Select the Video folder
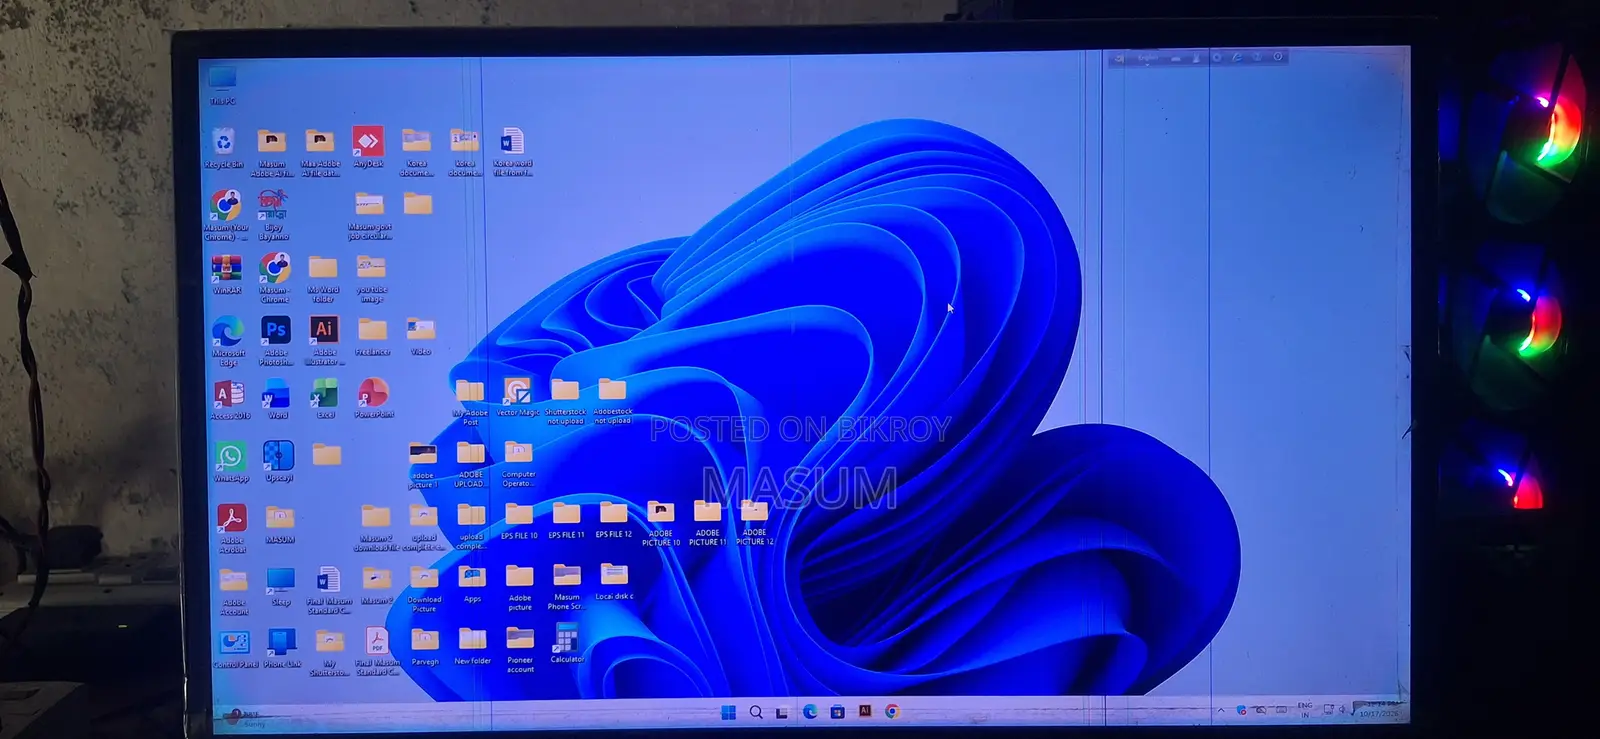This screenshot has width=1600, height=739. (x=420, y=337)
